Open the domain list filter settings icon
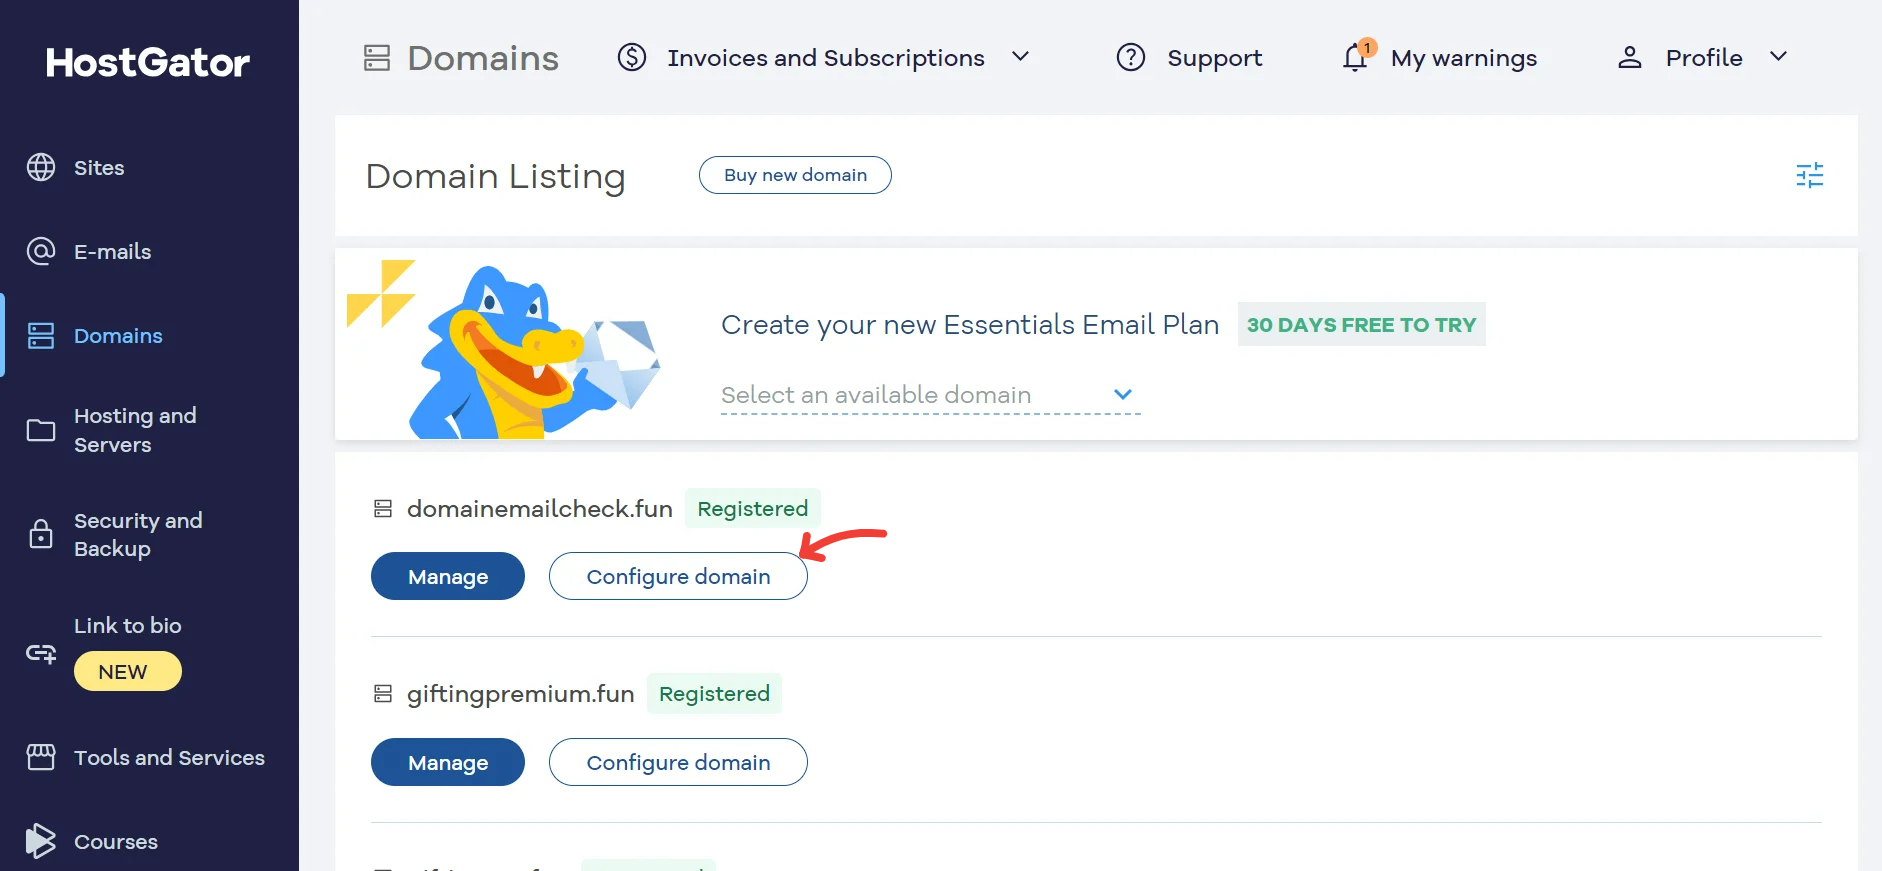Image resolution: width=1882 pixels, height=871 pixels. click(1810, 176)
